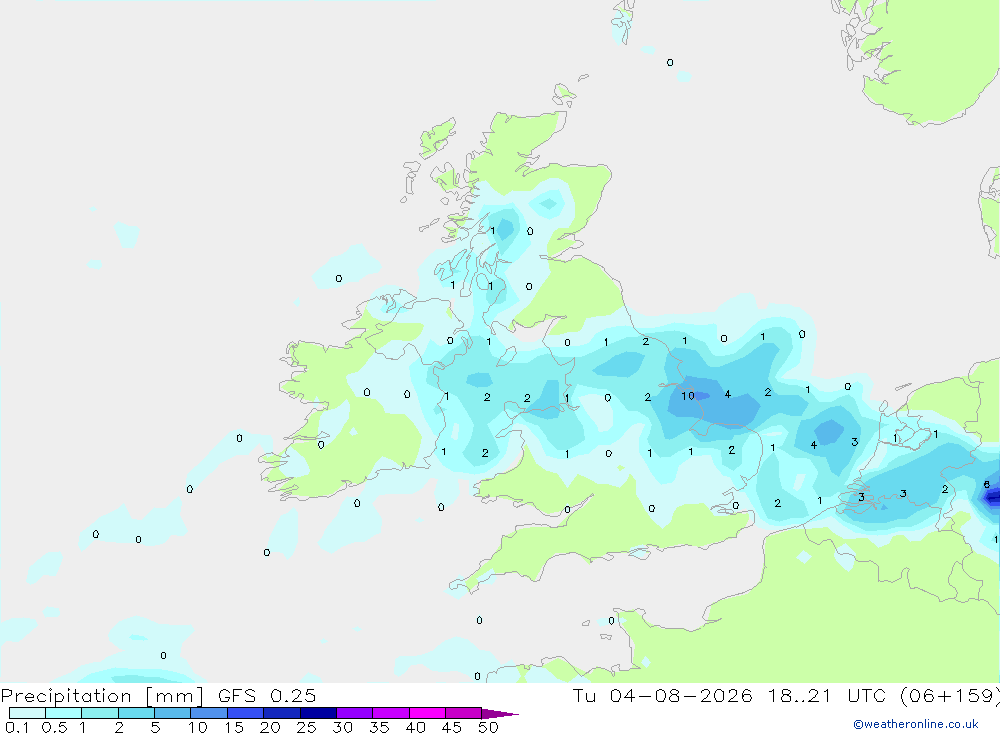Click the "0.25" resolution label

[293, 695]
